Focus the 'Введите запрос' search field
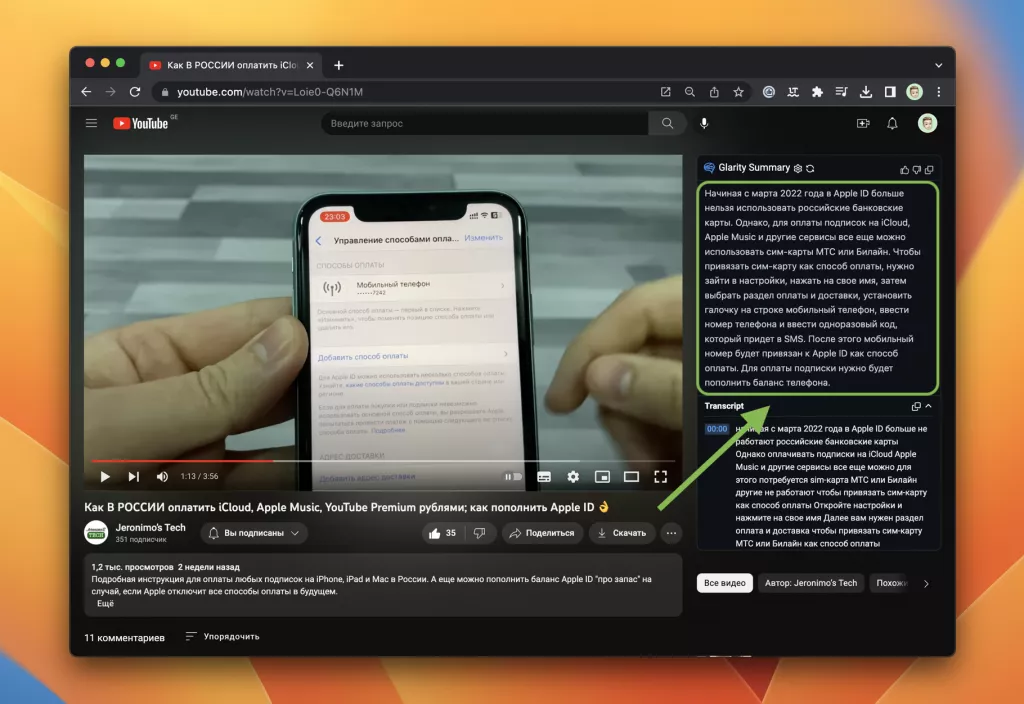1024x704 pixels. tap(485, 123)
